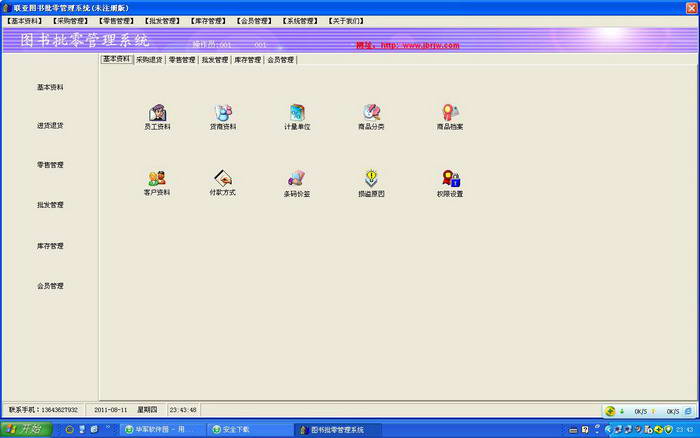Viewport: 700px width, 438px height.
Task: Click the 联系手机 phone number in status bar
Action: [43, 409]
